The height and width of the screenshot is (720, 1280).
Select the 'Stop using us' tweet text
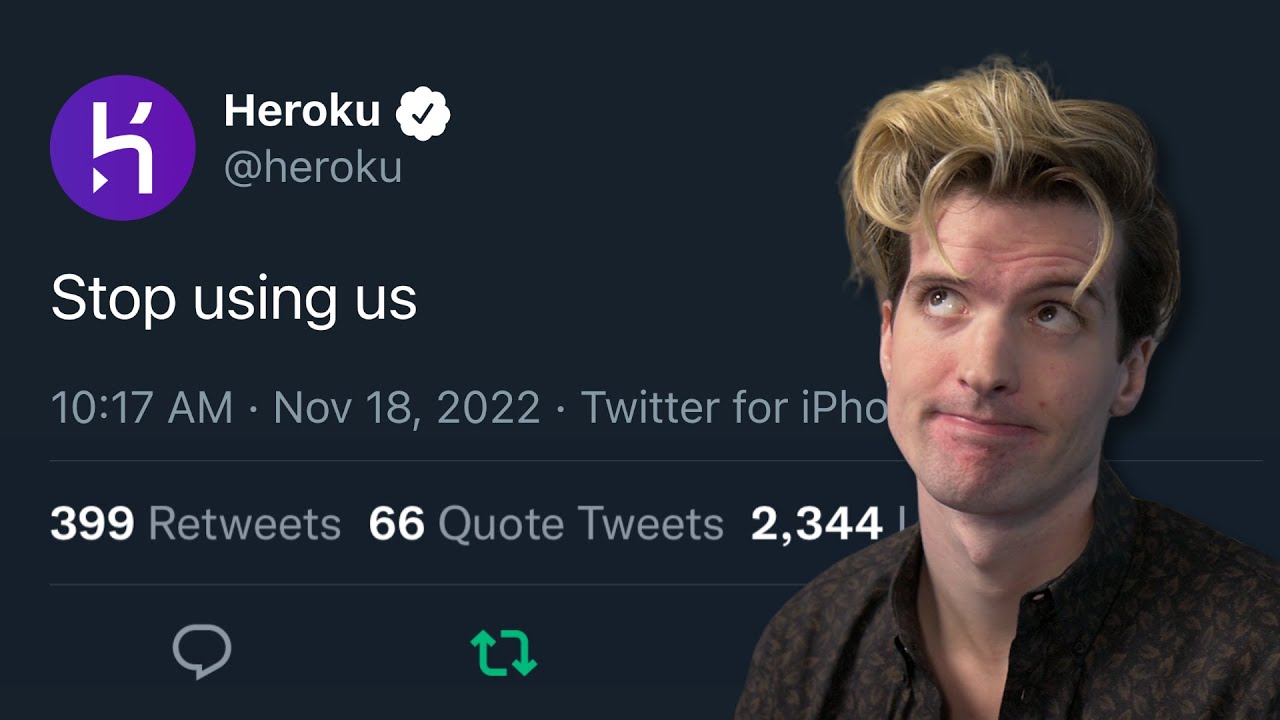(233, 299)
